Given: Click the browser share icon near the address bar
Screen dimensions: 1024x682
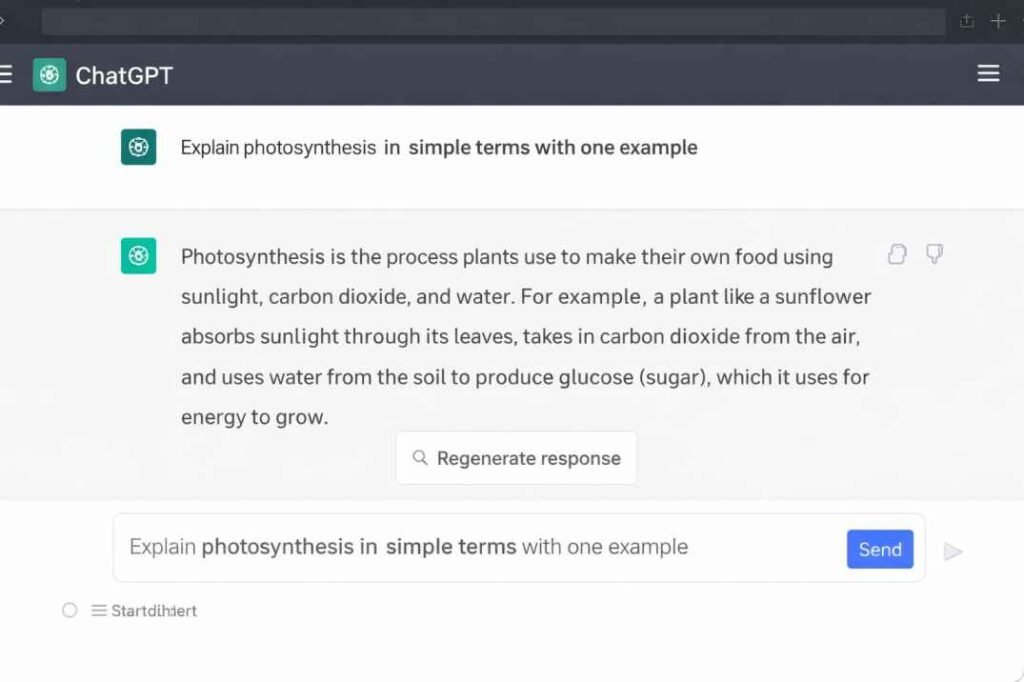Looking at the screenshot, I should coord(966,20).
